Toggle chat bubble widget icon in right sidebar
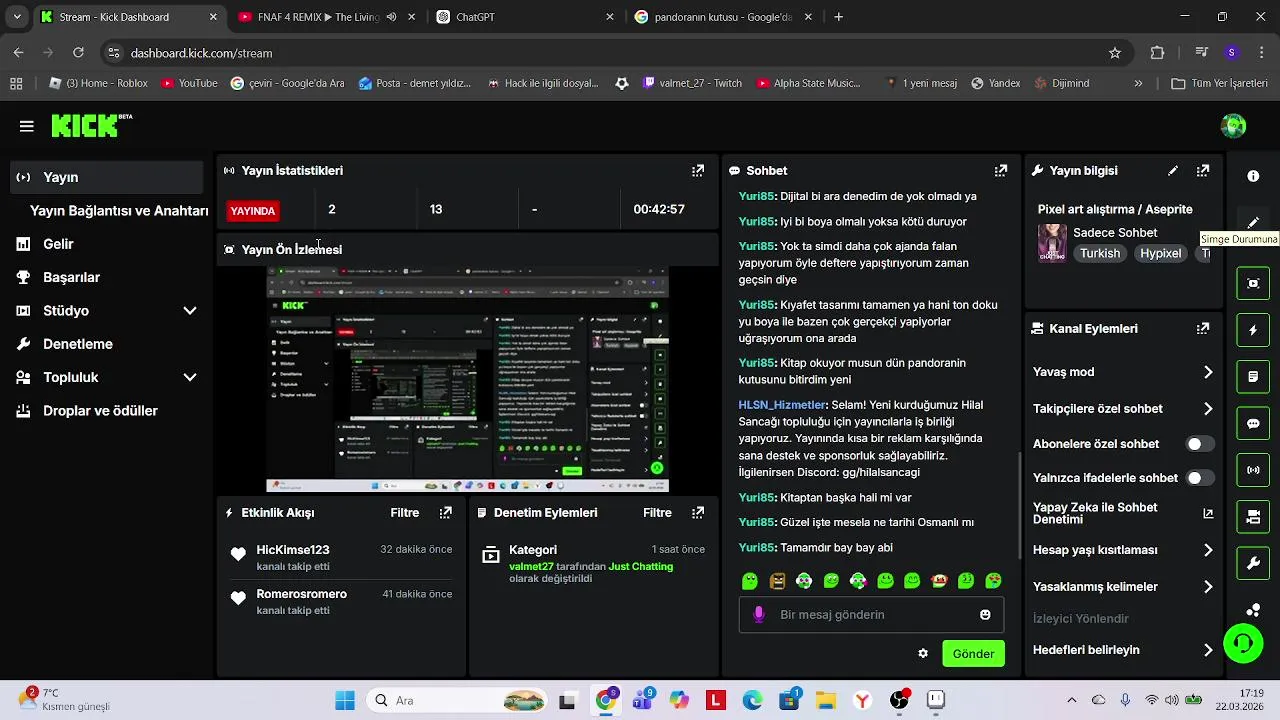This screenshot has height=720, width=1280. click(x=1253, y=423)
